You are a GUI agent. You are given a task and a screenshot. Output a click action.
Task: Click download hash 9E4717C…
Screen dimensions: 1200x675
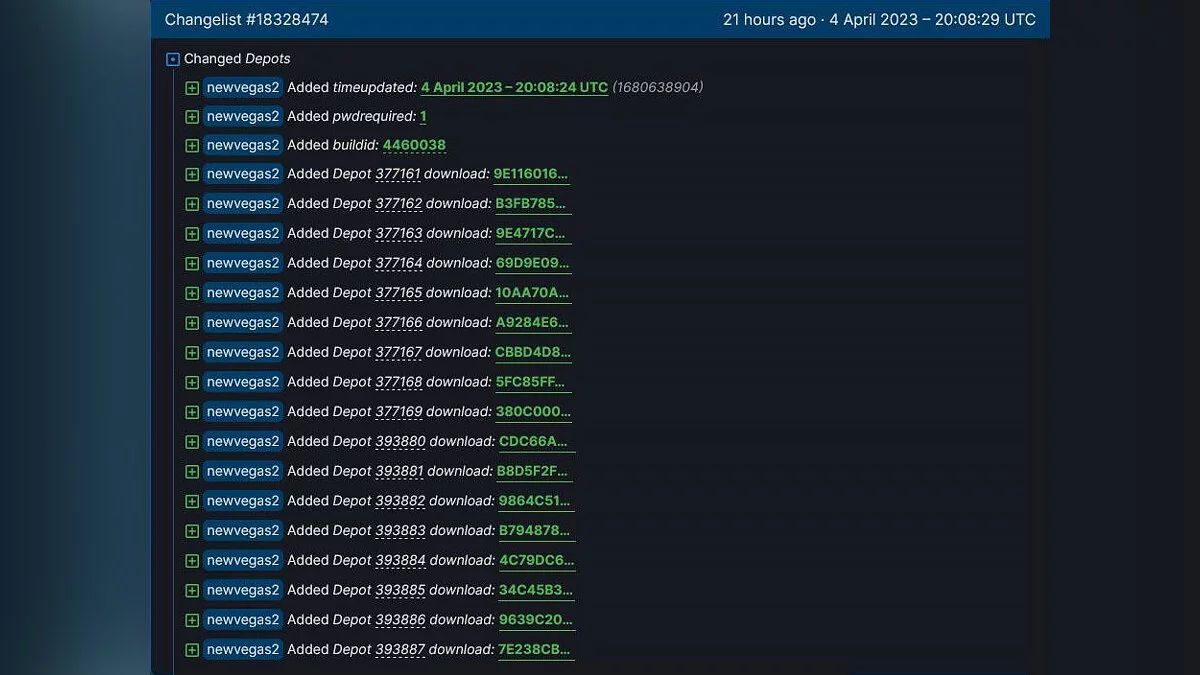click(x=533, y=233)
